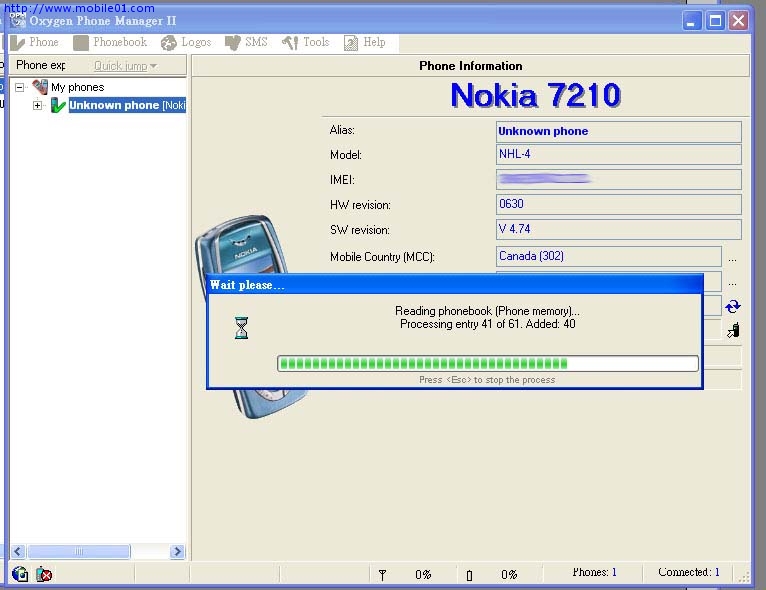Image resolution: width=766 pixels, height=590 pixels.
Task: Click the green check phone icon
Action: tap(58, 105)
